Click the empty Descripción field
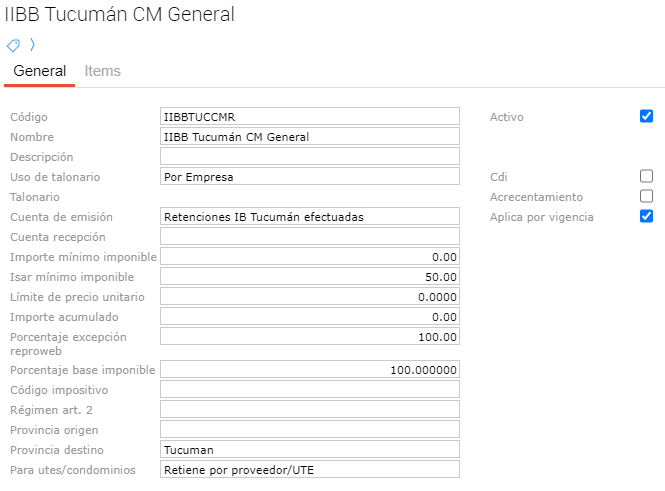This screenshot has height=491, width=665. tap(309, 156)
